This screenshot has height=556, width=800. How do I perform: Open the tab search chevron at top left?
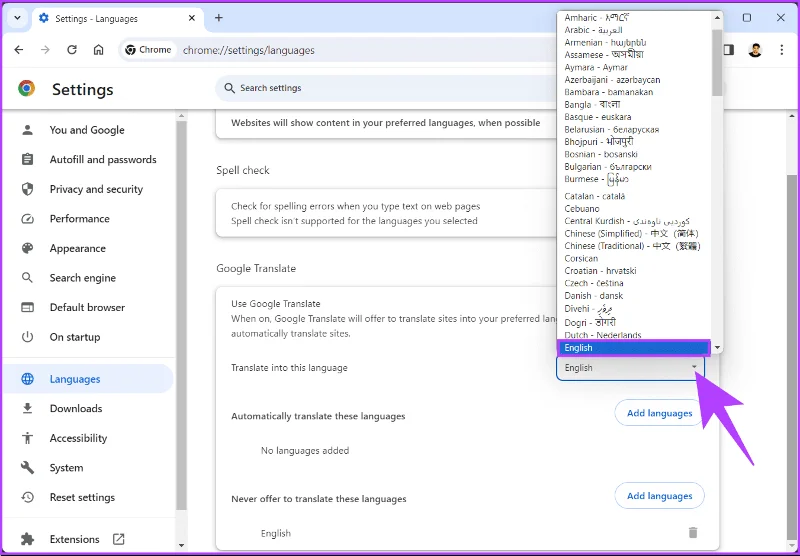click(17, 18)
